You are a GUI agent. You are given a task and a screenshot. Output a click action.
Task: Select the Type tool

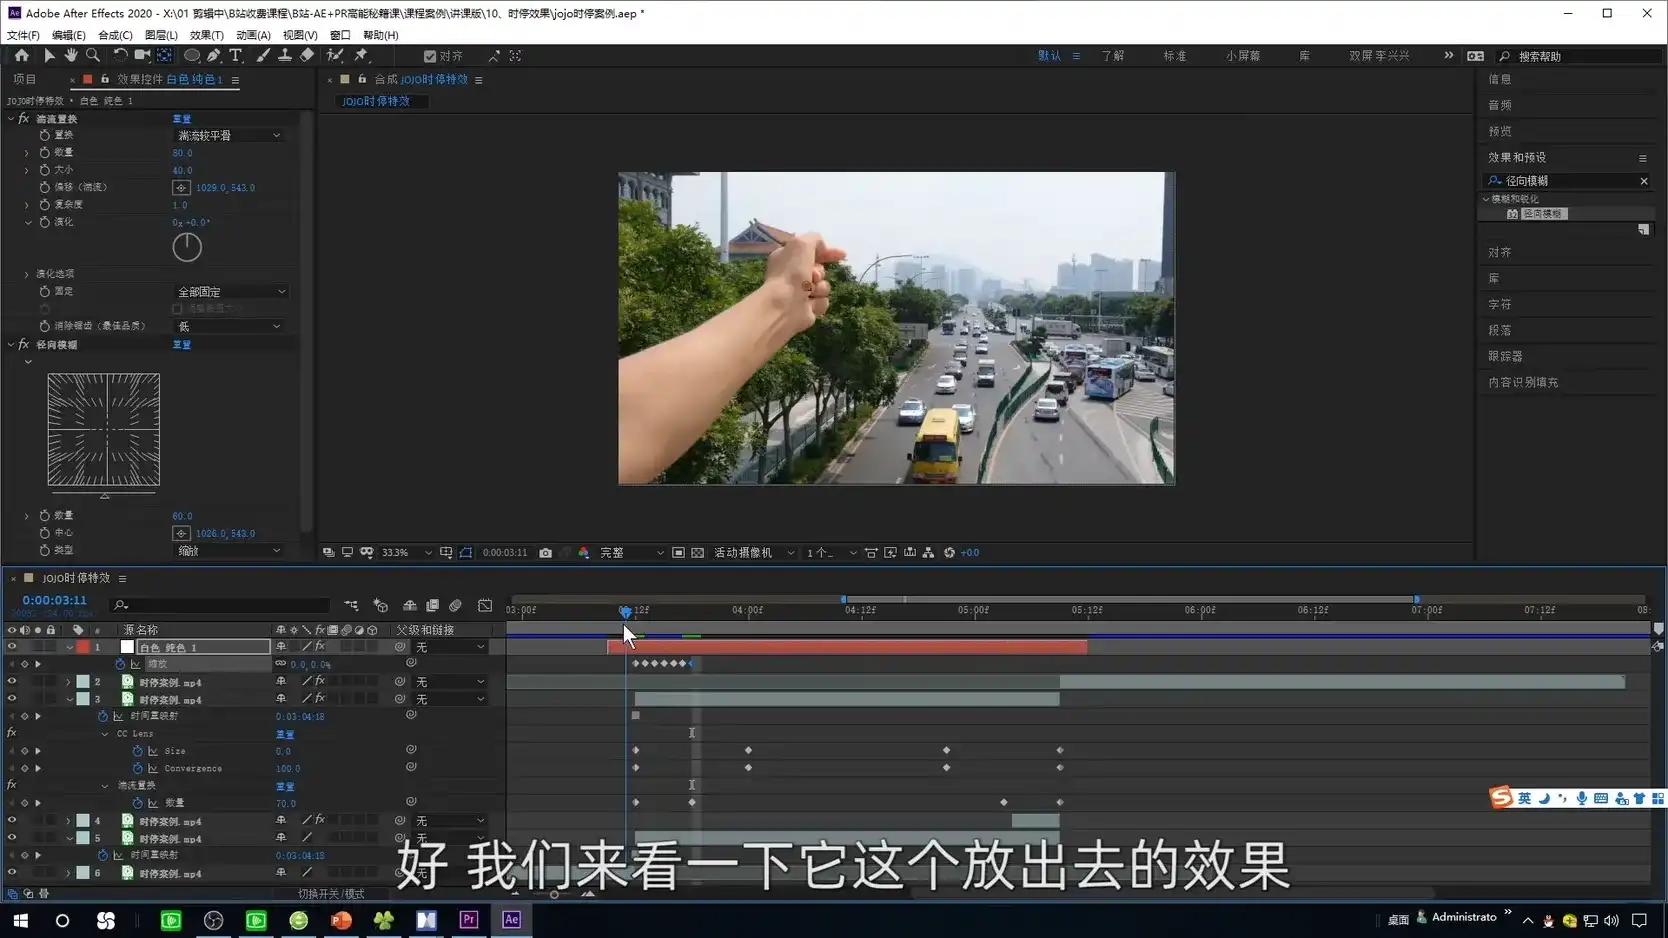coord(235,56)
